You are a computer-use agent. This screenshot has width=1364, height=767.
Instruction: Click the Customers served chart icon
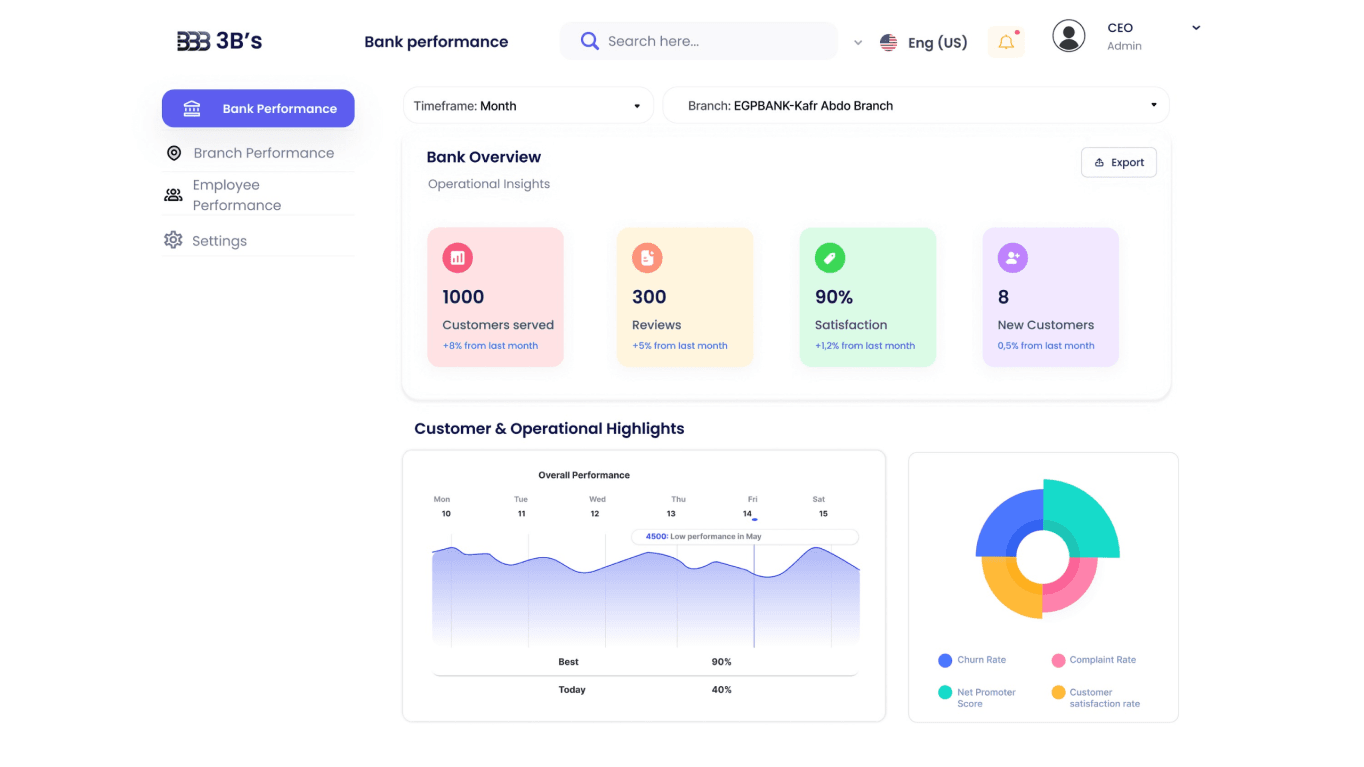457,257
